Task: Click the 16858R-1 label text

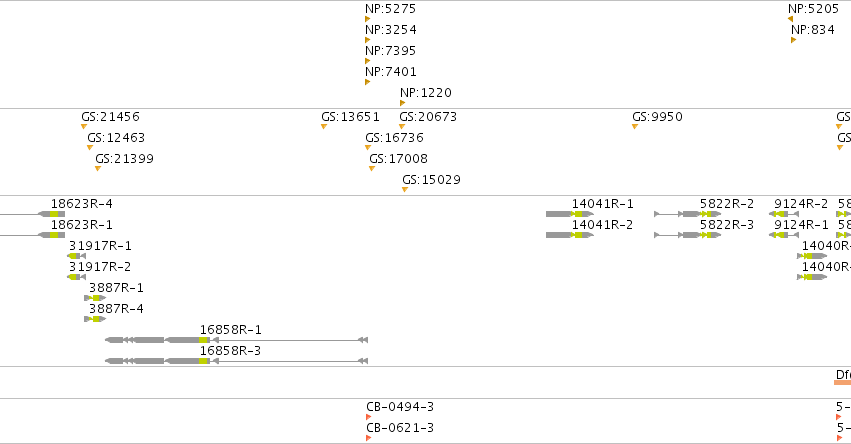Action: pos(231,330)
